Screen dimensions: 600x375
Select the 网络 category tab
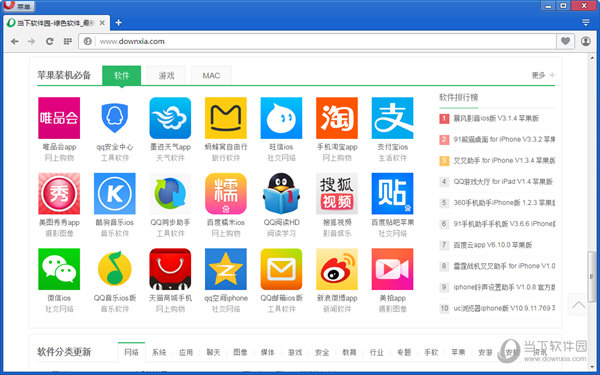pyautogui.click(x=131, y=352)
